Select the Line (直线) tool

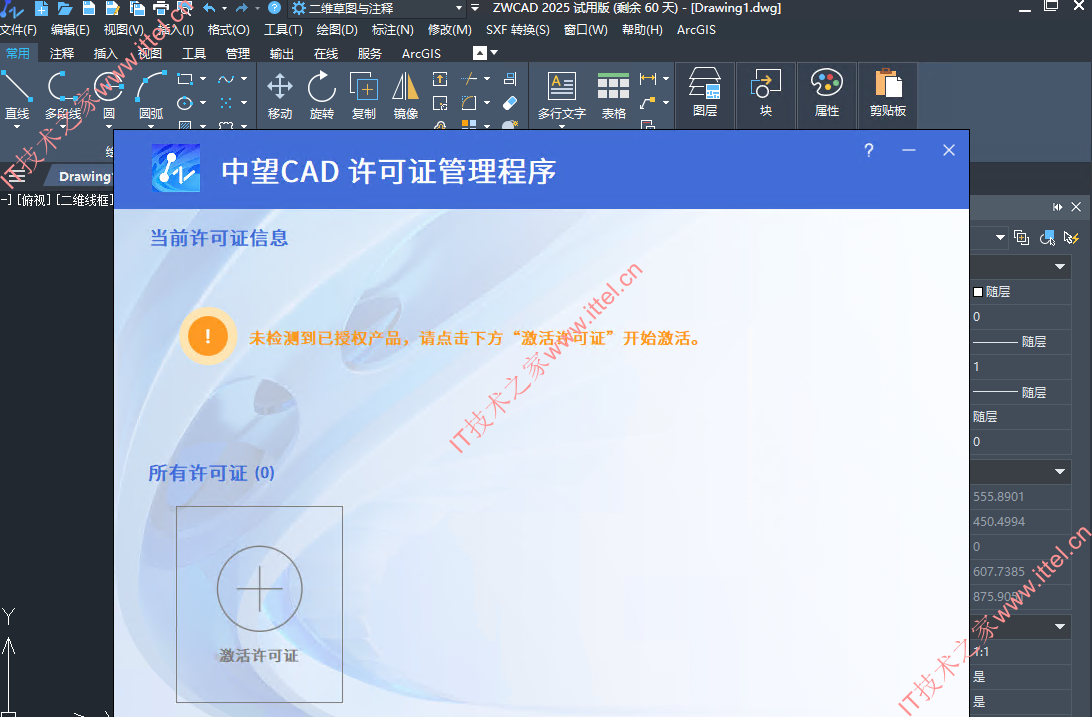[x=17, y=95]
